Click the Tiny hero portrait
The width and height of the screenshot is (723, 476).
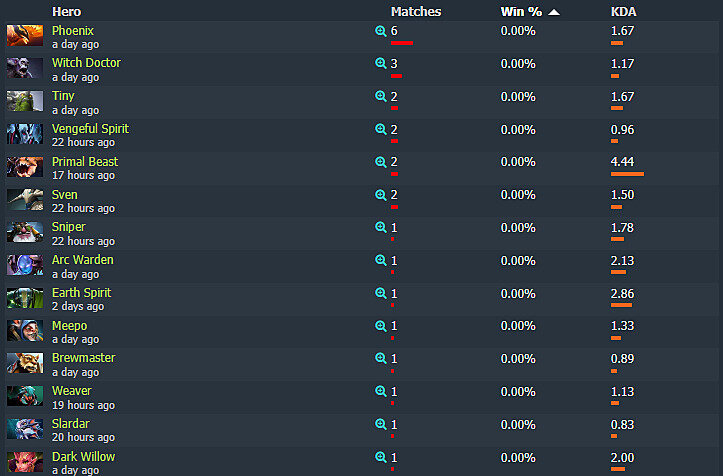tap(25, 101)
